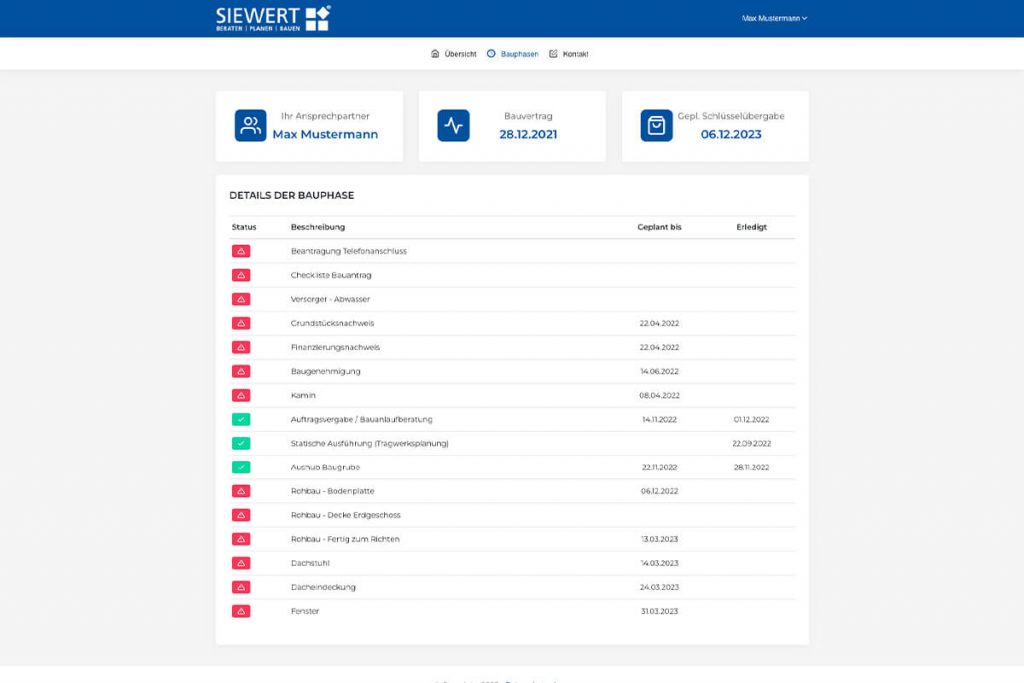
Task: Select the Baugenehmigung row description
Action: coord(325,372)
